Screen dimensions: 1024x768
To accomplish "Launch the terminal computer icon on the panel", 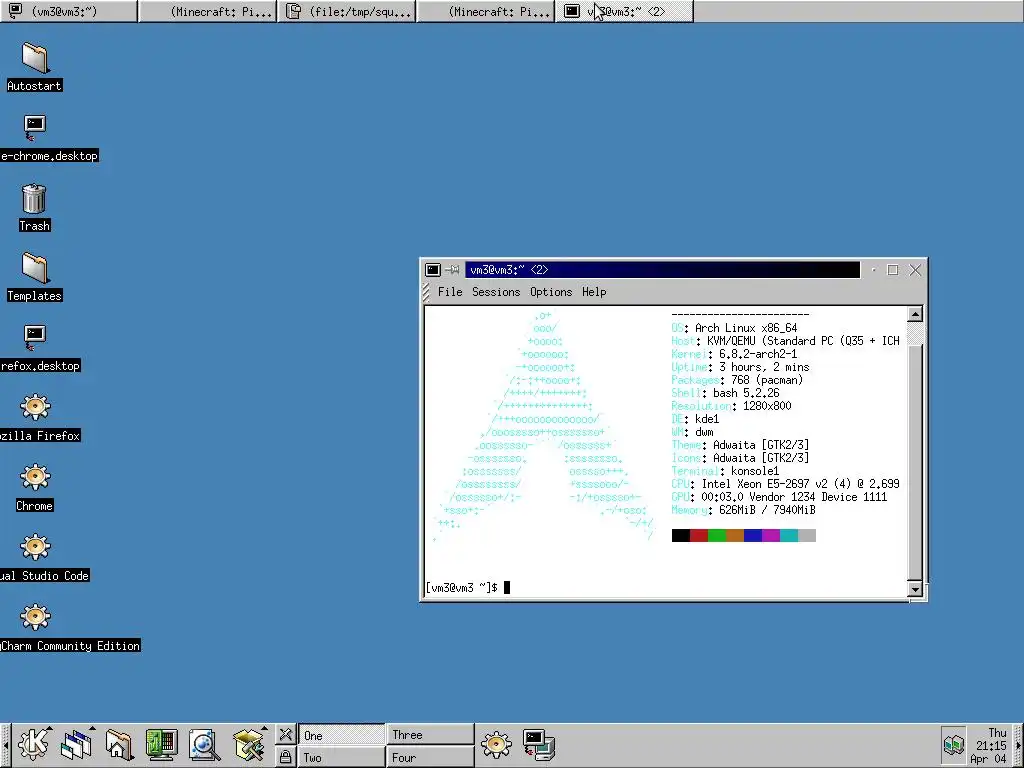I will (539, 744).
